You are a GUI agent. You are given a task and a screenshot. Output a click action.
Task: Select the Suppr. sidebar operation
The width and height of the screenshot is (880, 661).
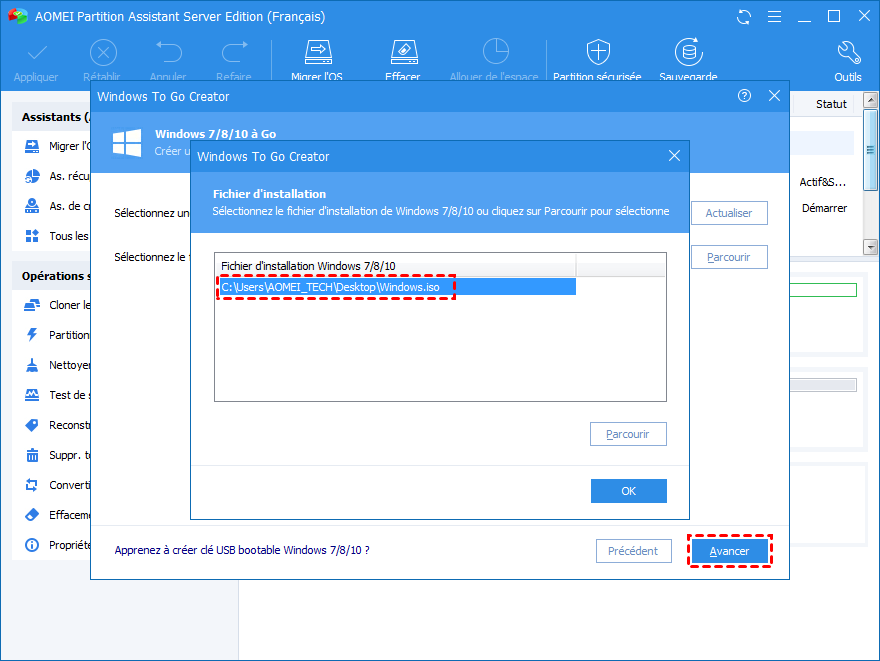57,455
